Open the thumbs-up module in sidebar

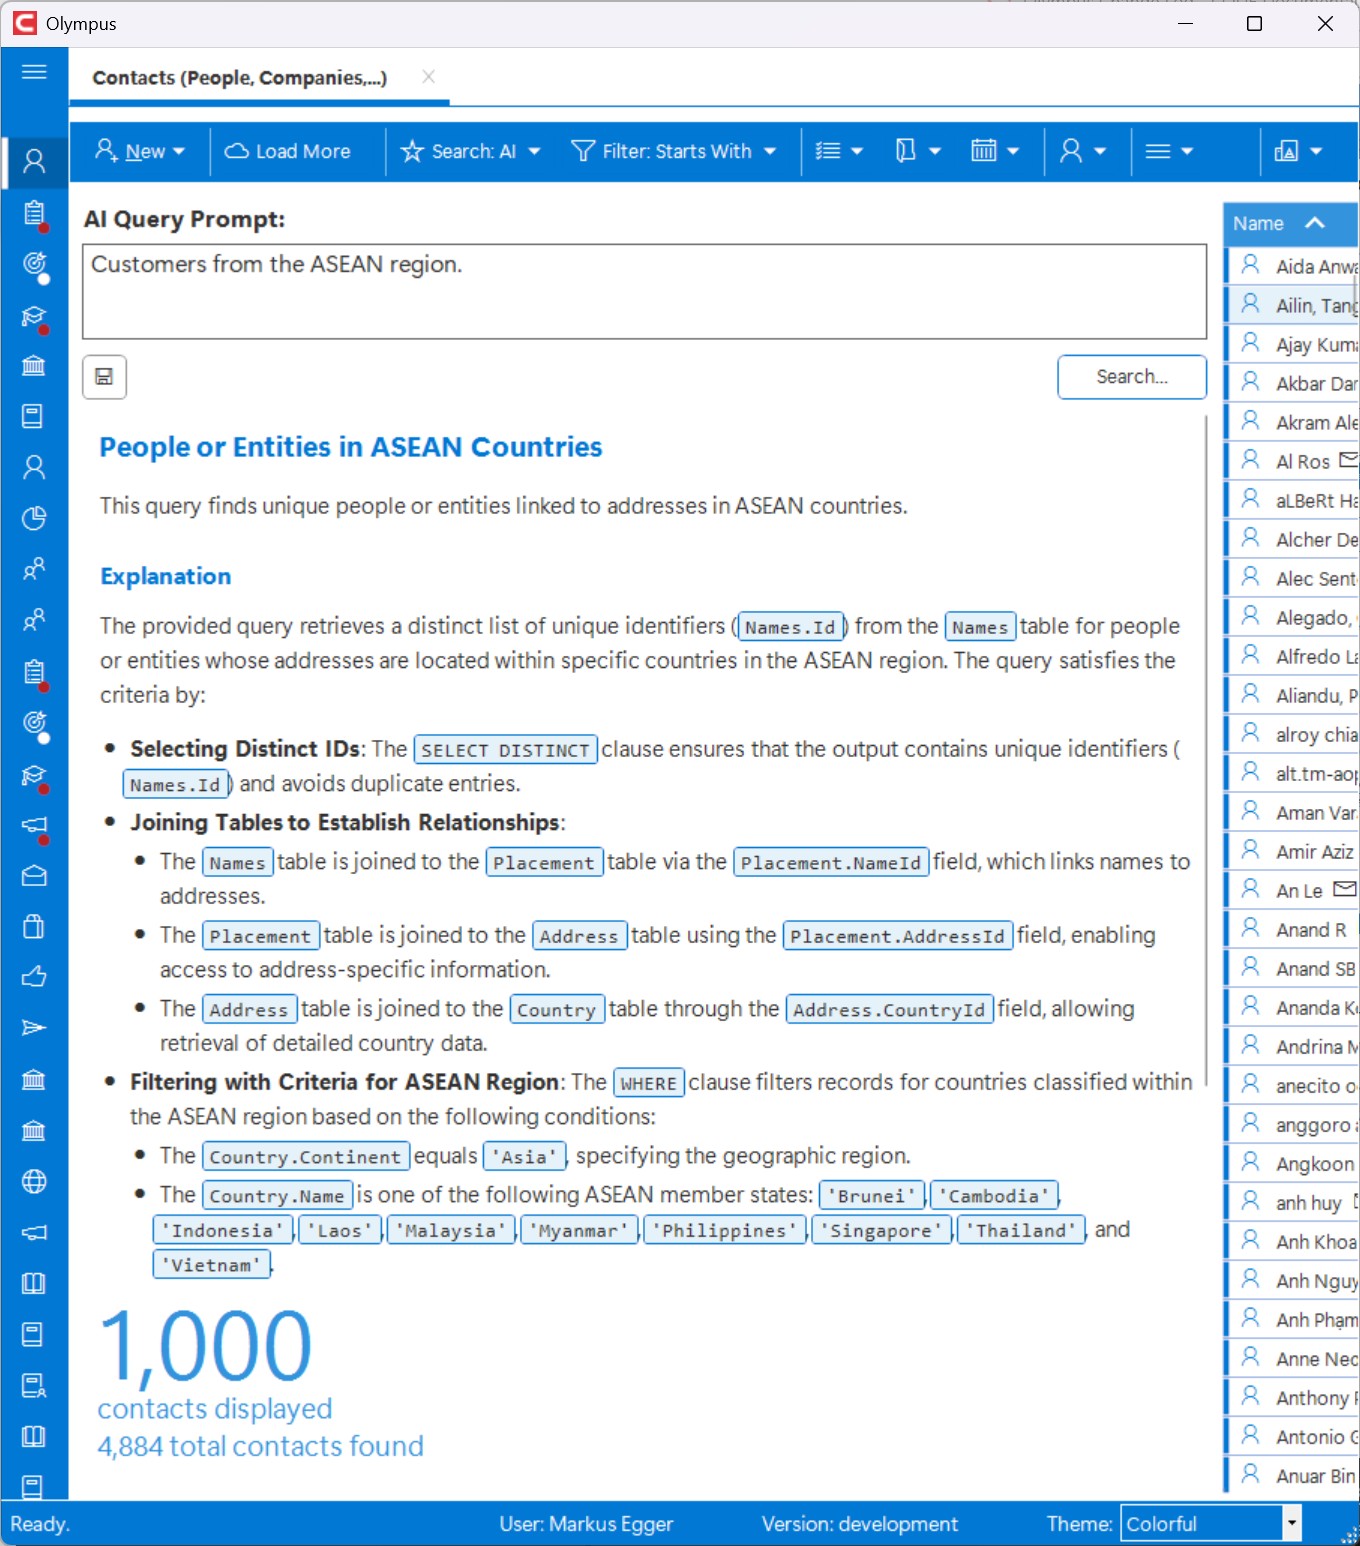click(34, 977)
